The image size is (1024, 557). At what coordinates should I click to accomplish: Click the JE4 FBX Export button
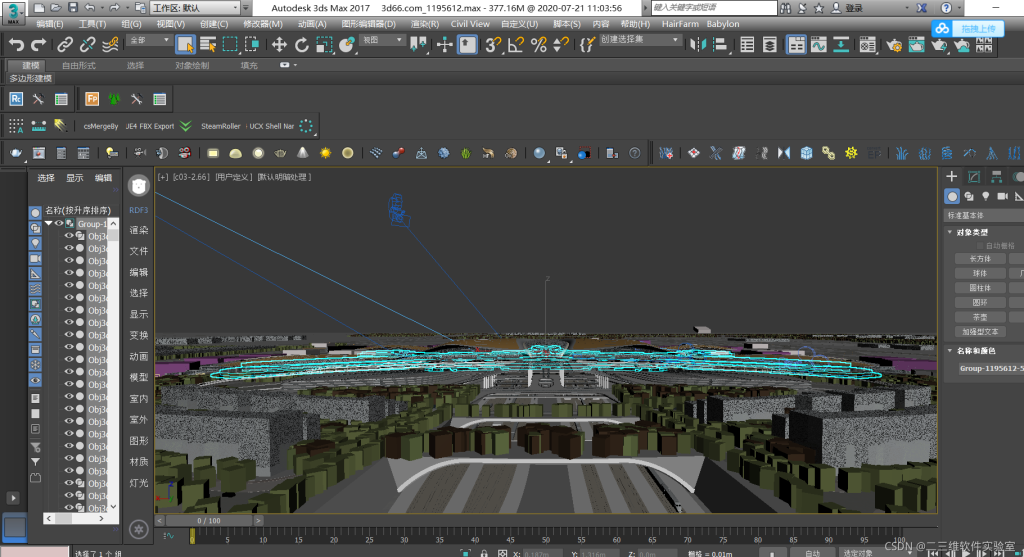coord(150,126)
